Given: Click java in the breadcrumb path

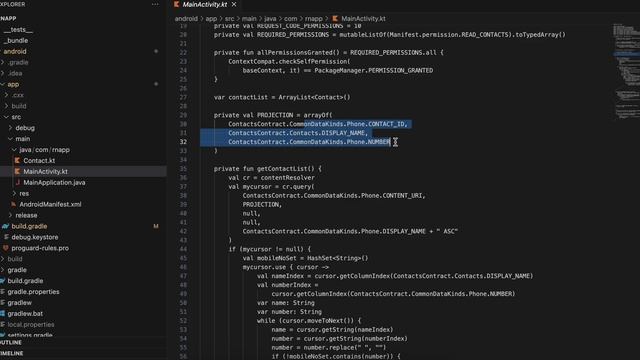Looking at the screenshot, I should [270, 19].
